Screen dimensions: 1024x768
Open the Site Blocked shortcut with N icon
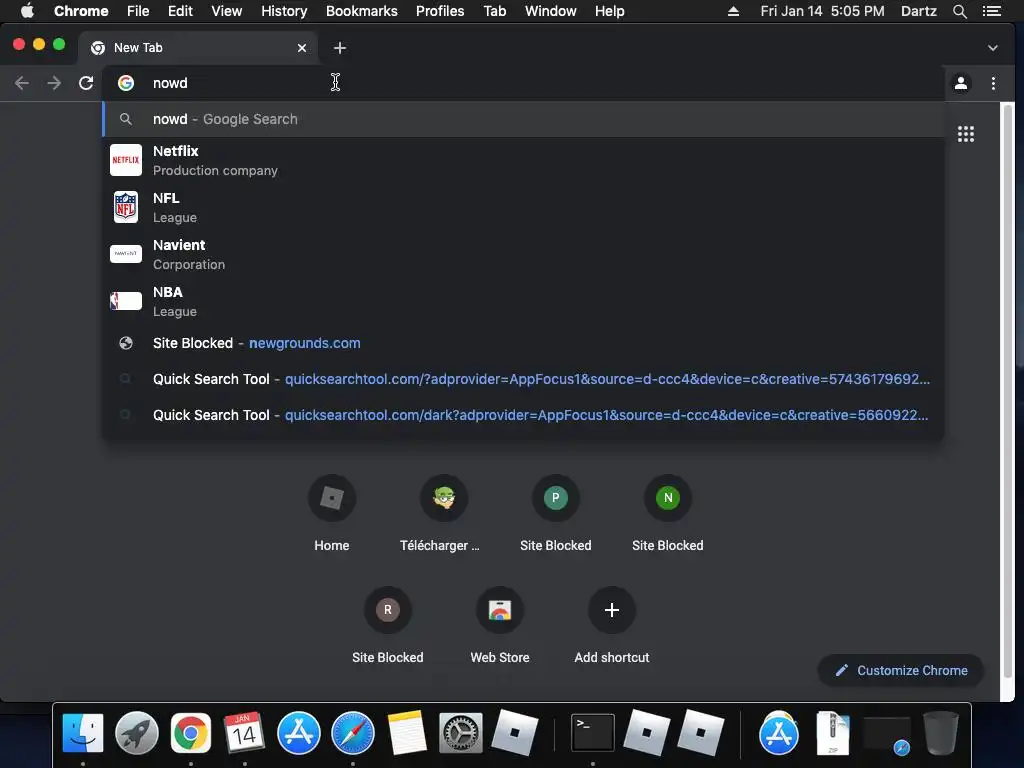point(667,514)
